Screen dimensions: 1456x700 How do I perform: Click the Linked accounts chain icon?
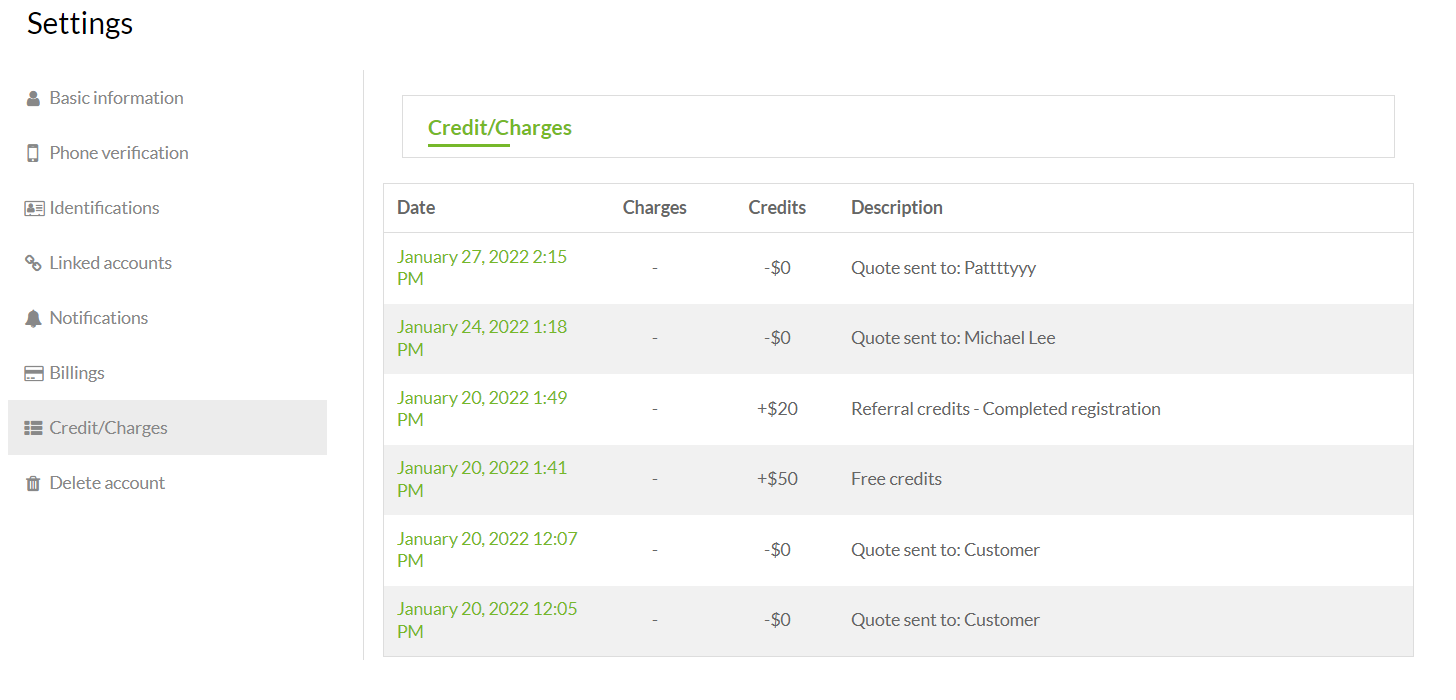[33, 263]
